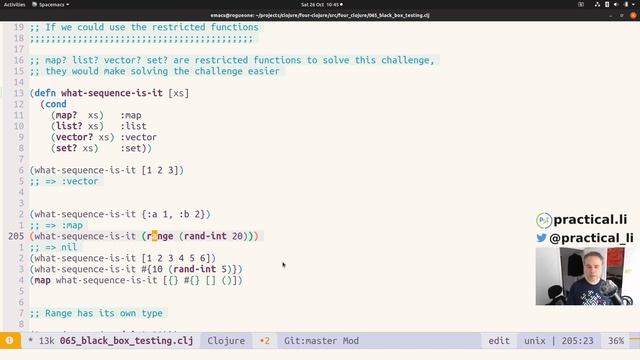The height and width of the screenshot is (360, 640).
Task: Click the practical.li link text
Action: click(590, 220)
